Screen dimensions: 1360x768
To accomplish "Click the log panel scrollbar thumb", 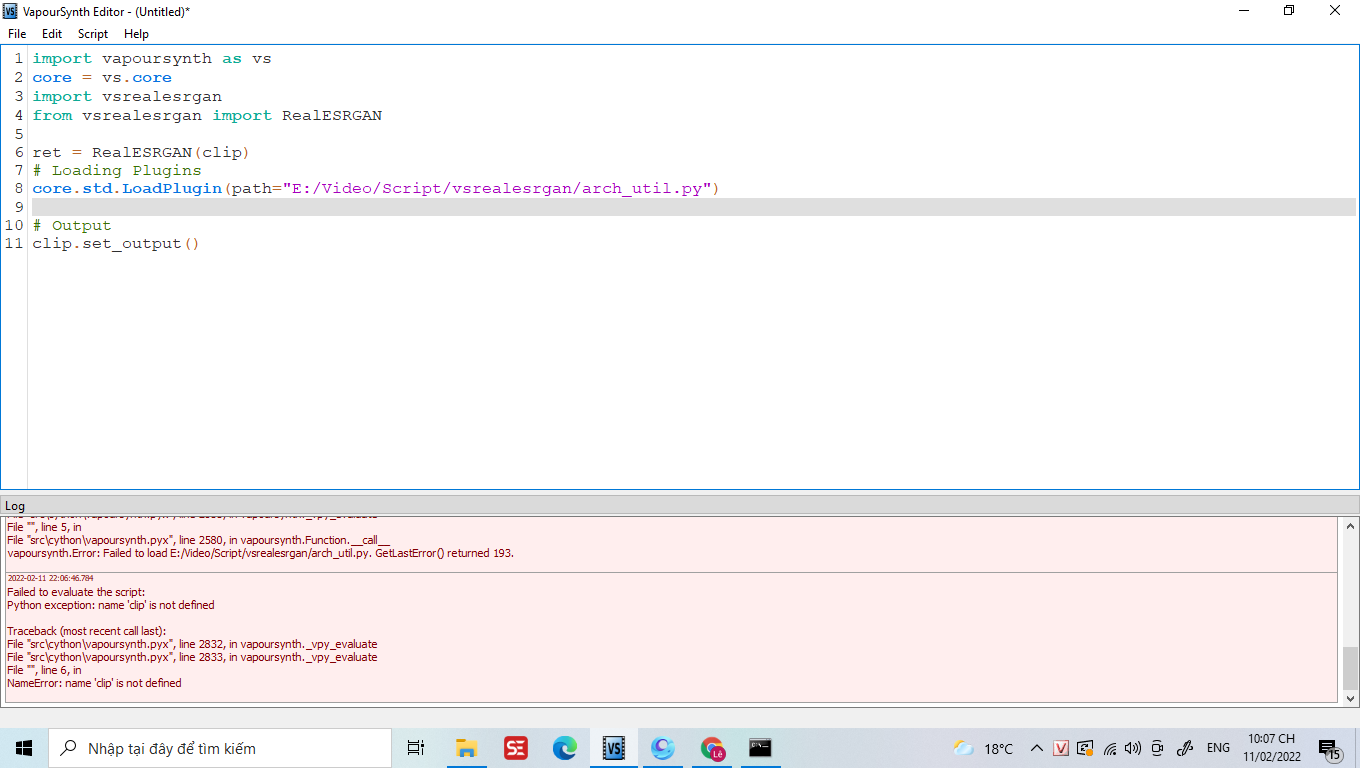I will click(1350, 667).
